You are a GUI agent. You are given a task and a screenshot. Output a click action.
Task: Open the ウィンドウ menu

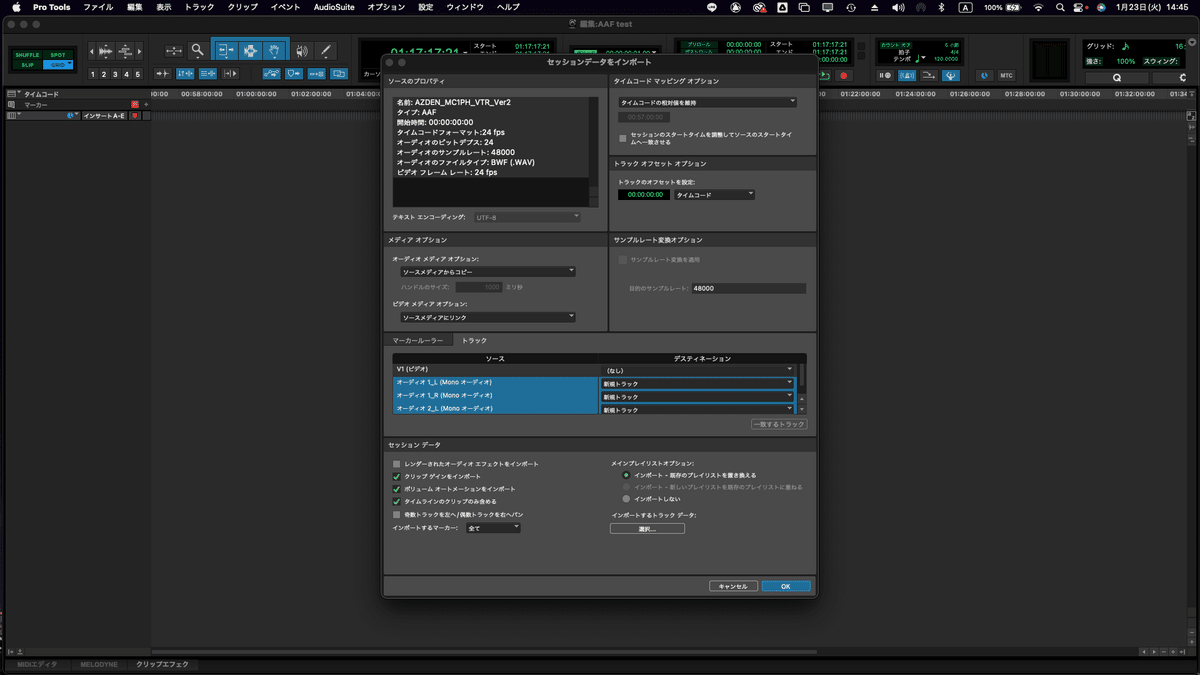[465, 7]
